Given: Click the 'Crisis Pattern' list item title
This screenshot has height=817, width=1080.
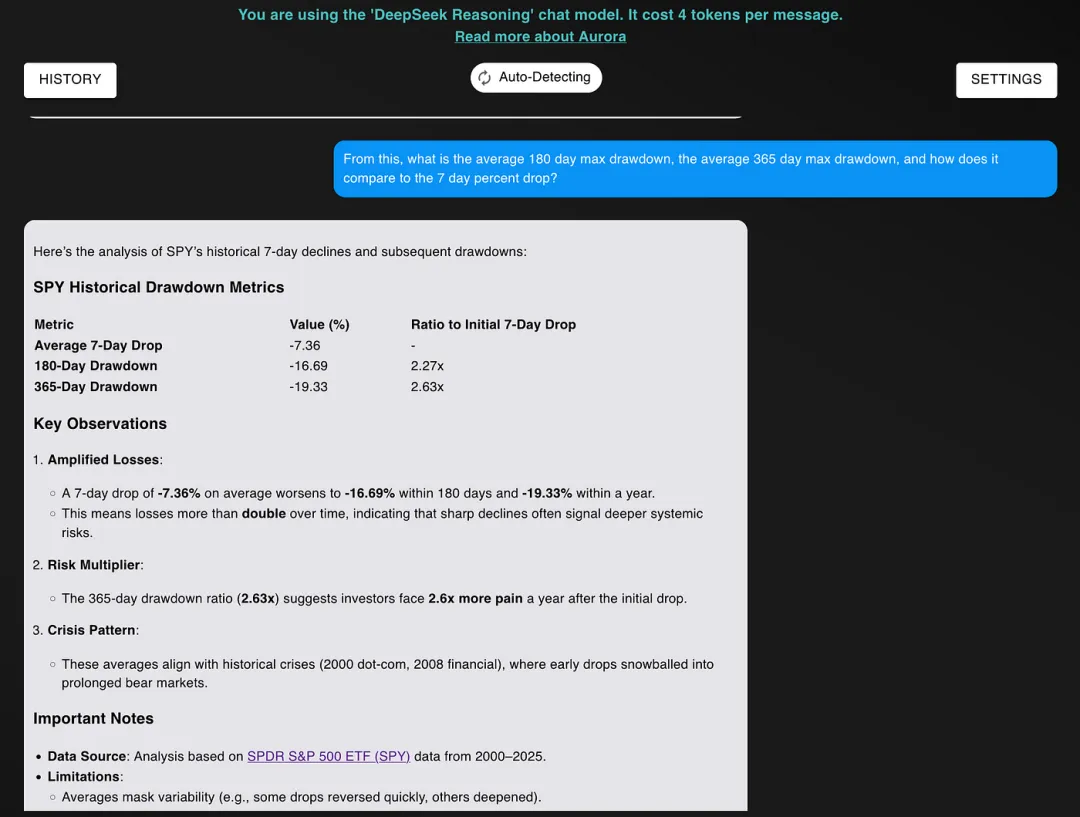Looking at the screenshot, I should (x=92, y=630).
